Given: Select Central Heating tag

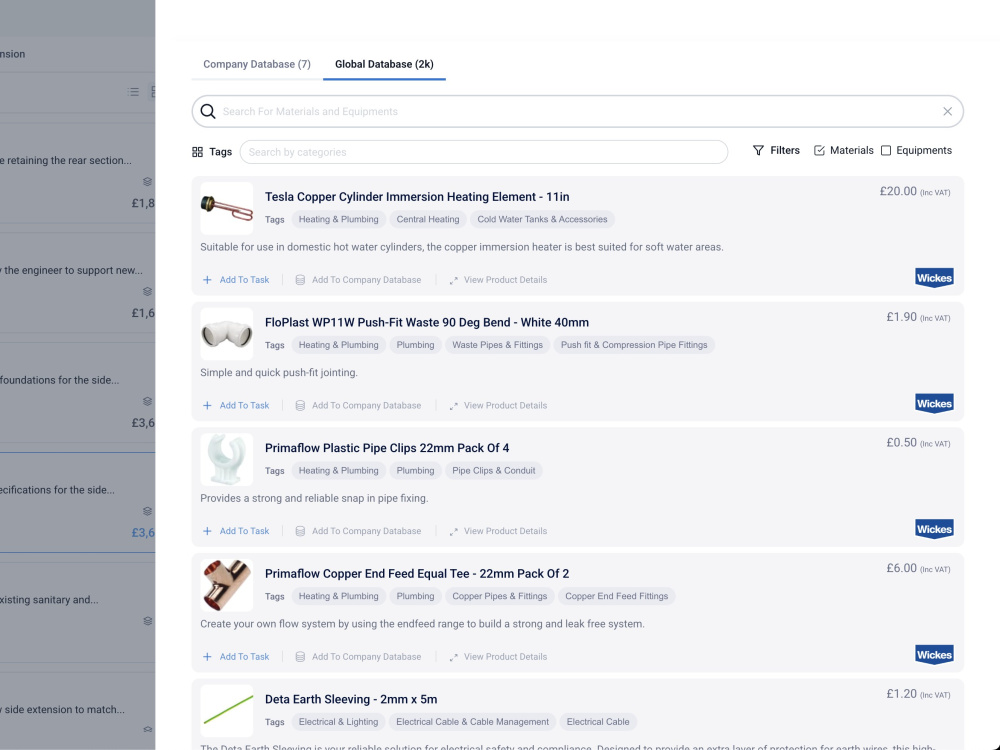Looking at the screenshot, I should click(x=428, y=219).
